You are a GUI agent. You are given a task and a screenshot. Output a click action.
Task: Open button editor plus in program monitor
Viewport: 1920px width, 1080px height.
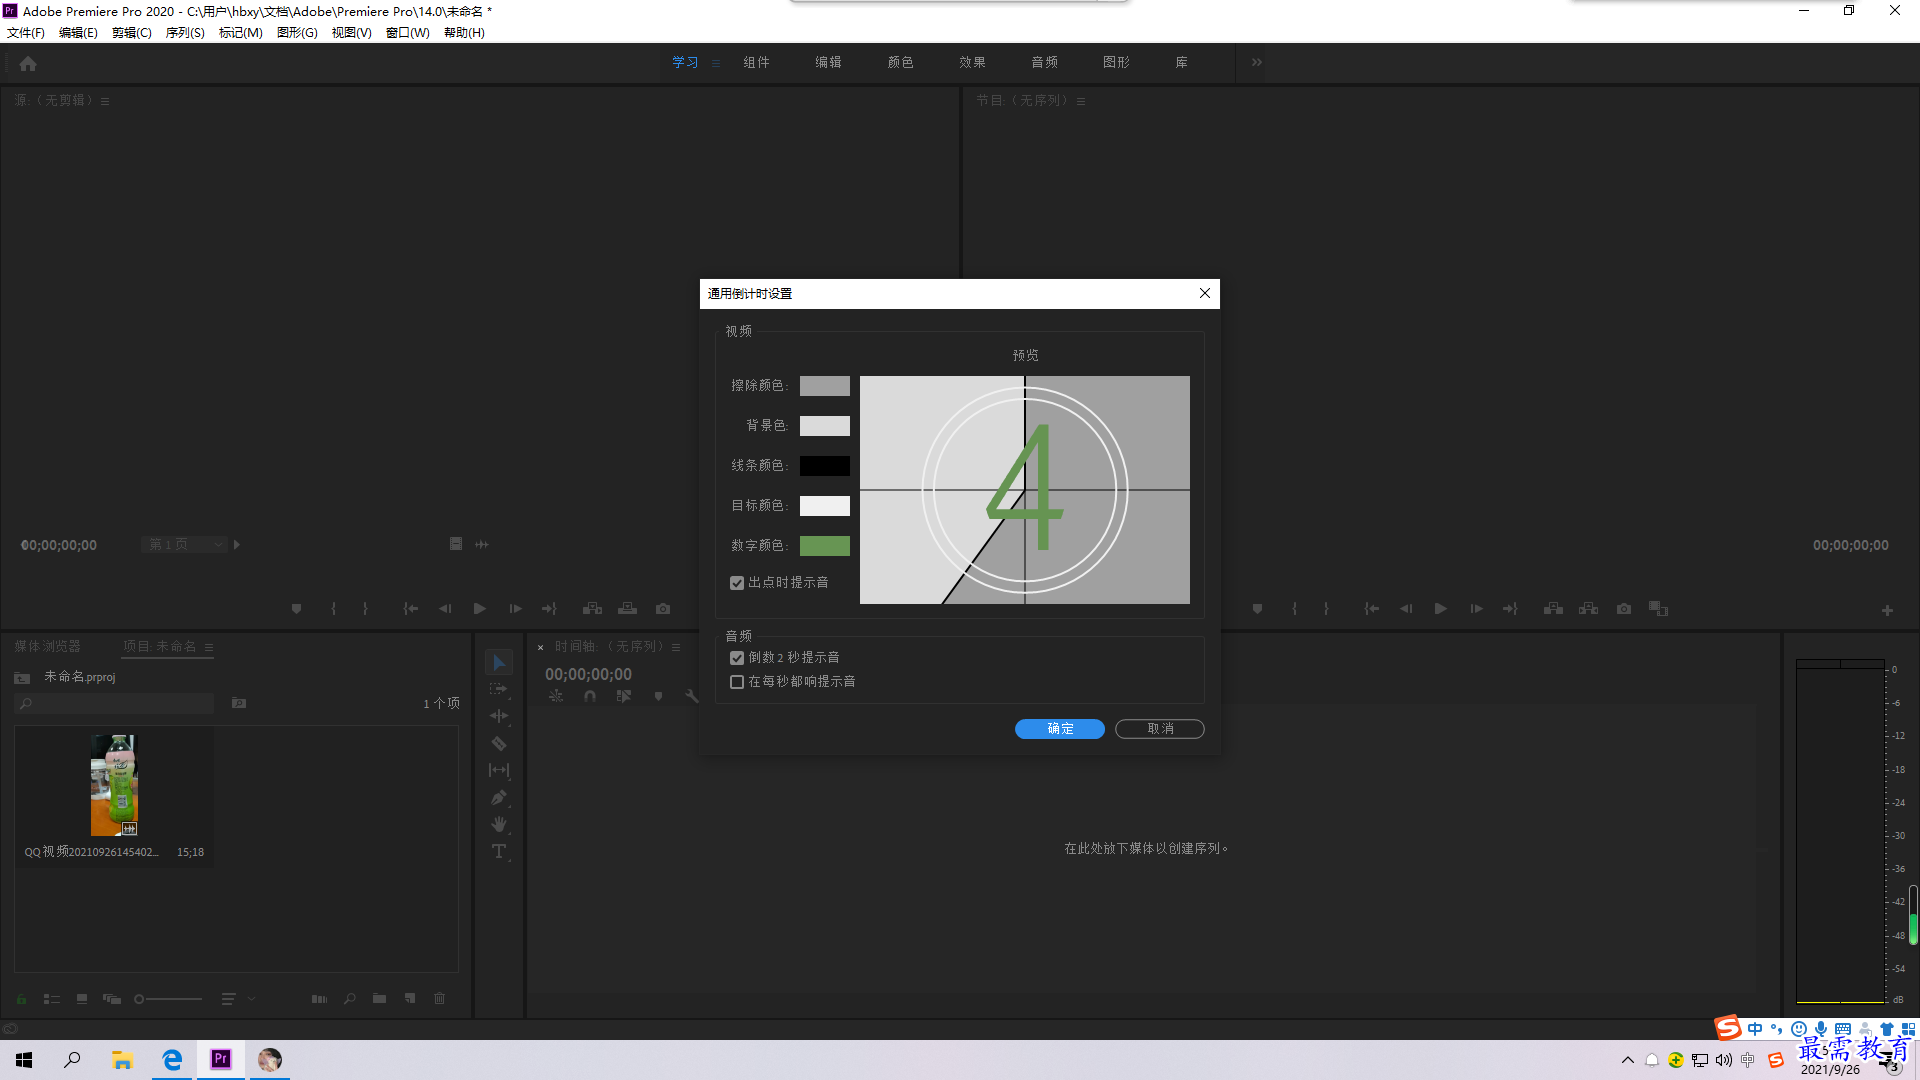point(1887,610)
